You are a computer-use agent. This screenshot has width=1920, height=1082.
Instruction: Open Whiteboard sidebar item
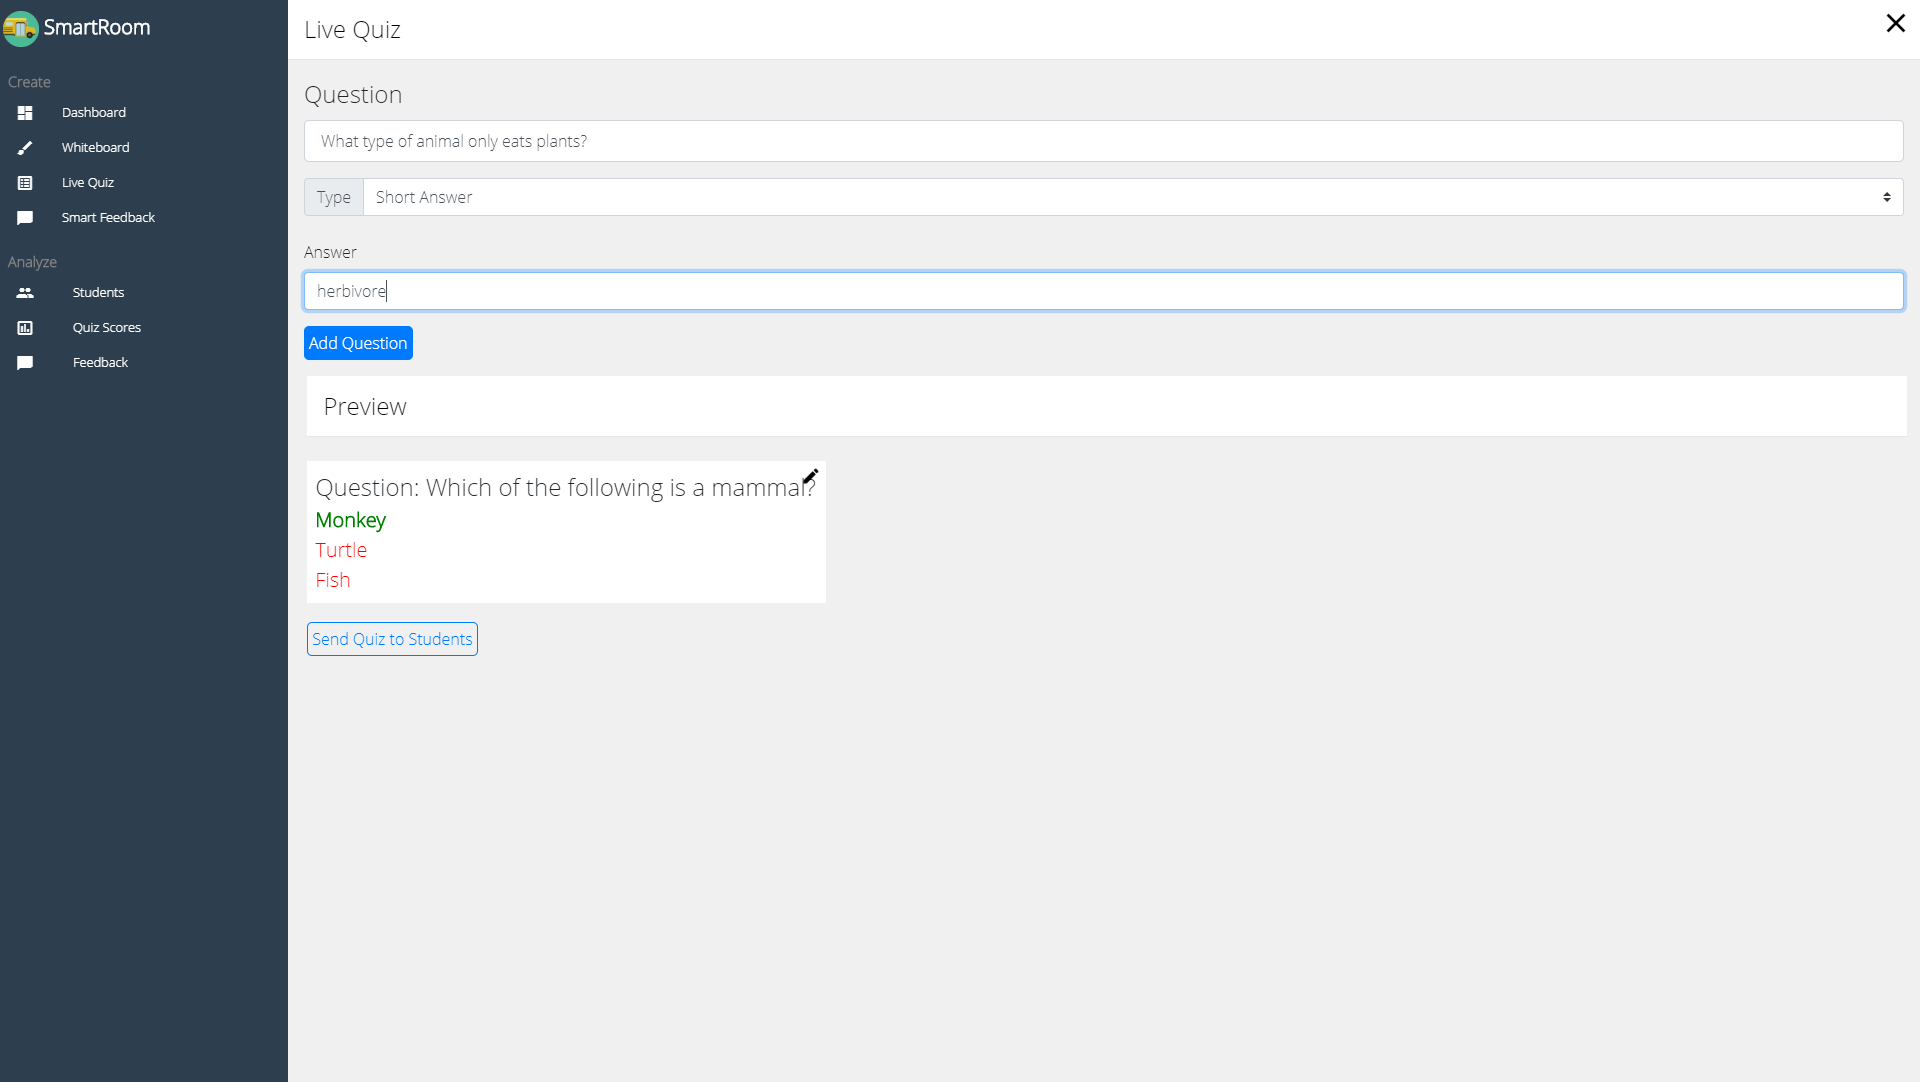pyautogui.click(x=95, y=148)
